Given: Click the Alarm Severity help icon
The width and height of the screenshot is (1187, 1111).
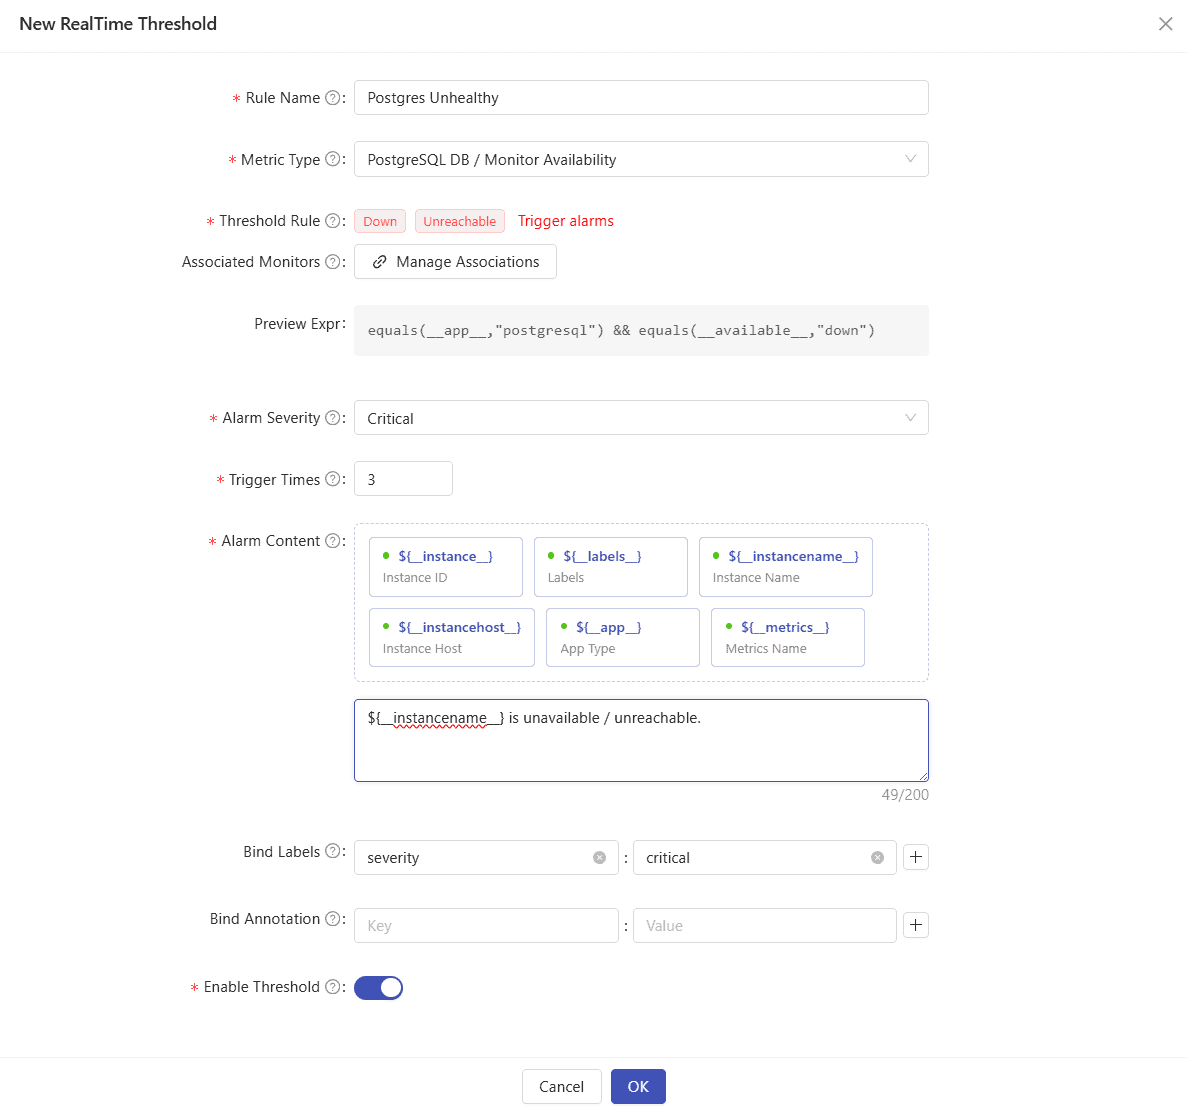Looking at the screenshot, I should (x=332, y=418).
